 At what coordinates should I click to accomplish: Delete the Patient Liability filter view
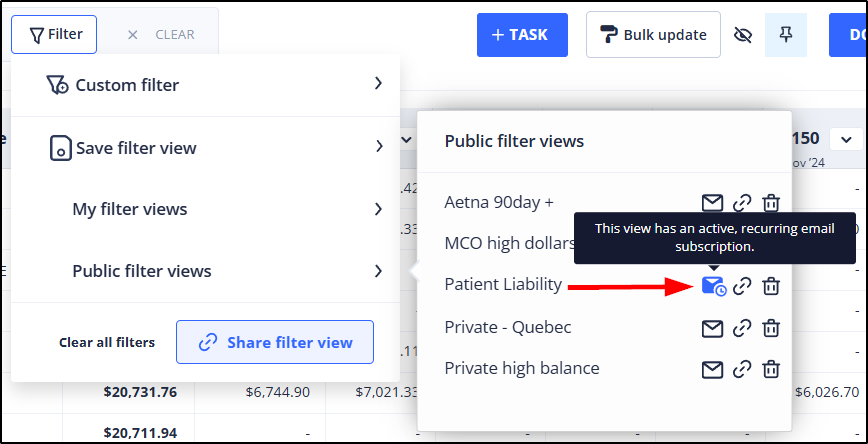(x=771, y=286)
